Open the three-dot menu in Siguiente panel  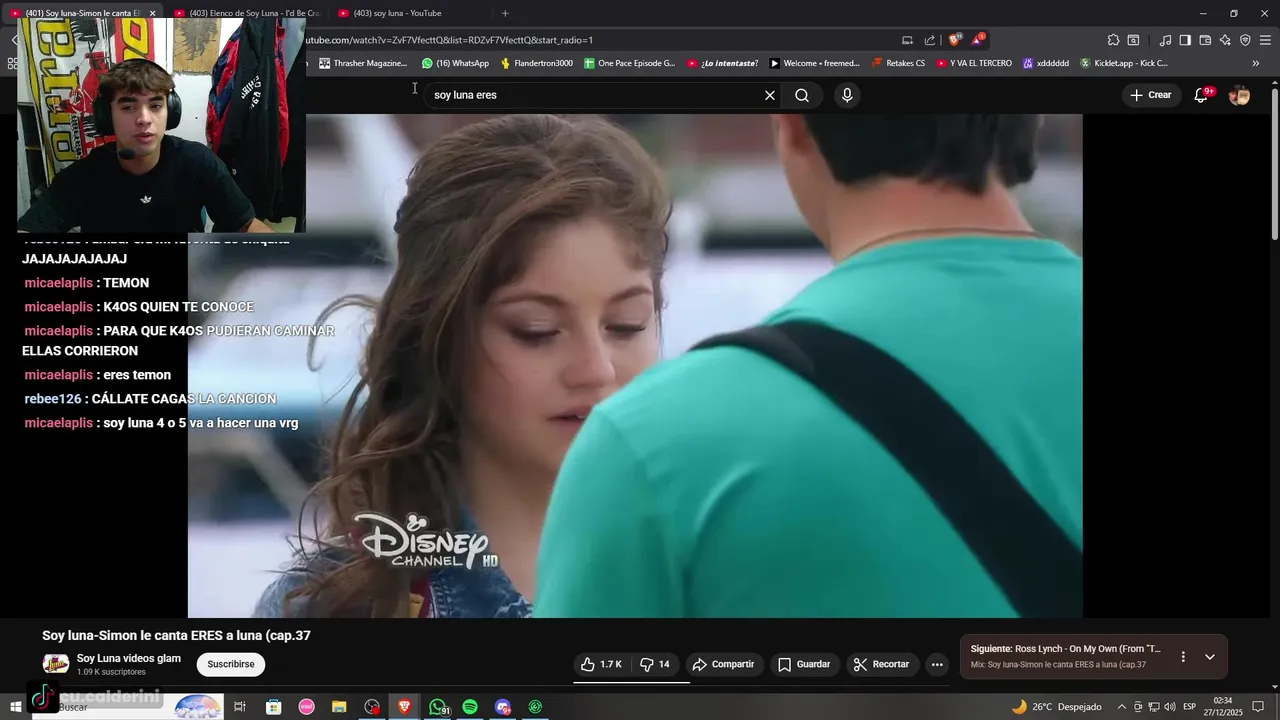click(x=1183, y=657)
